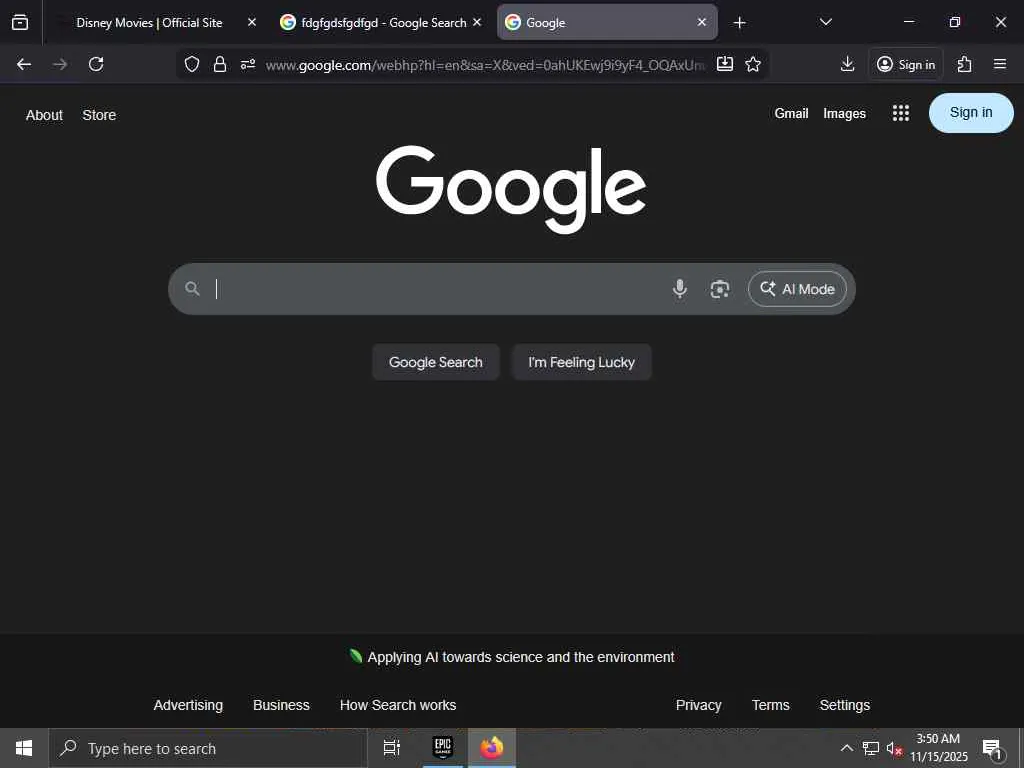Click the Firefox taskbar icon
Screen dimensions: 1024x768
[x=492, y=748]
